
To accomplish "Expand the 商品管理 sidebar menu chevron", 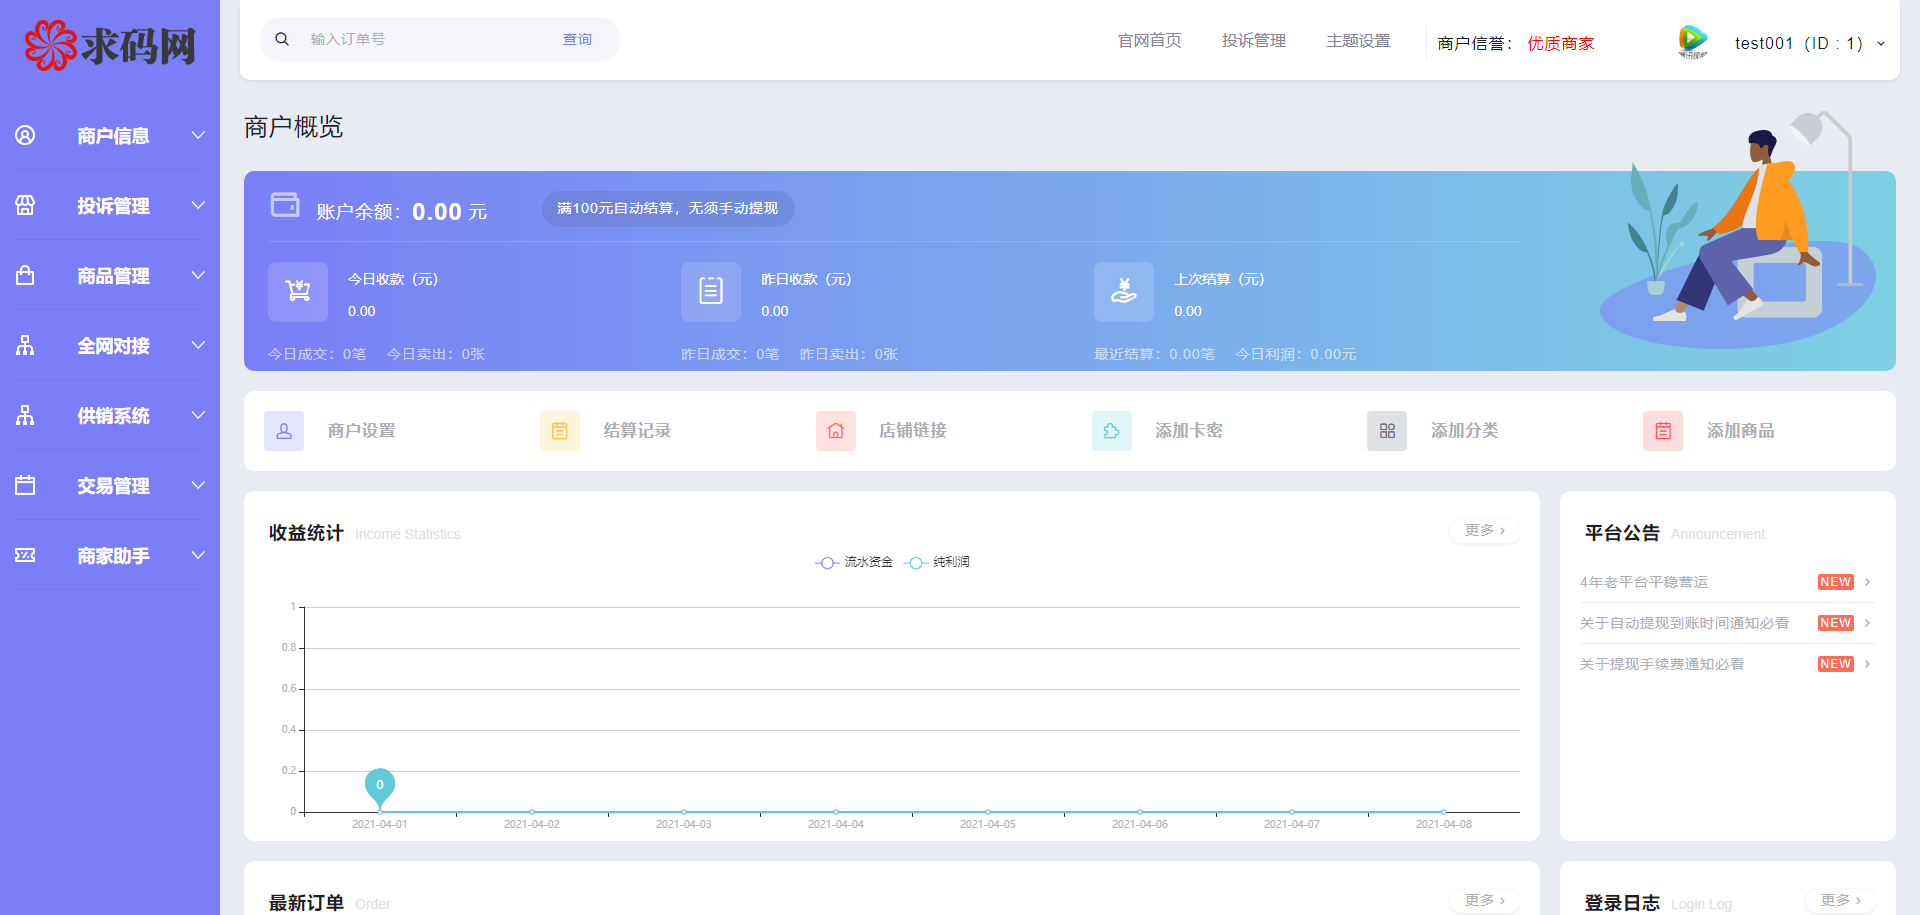I will (x=198, y=275).
